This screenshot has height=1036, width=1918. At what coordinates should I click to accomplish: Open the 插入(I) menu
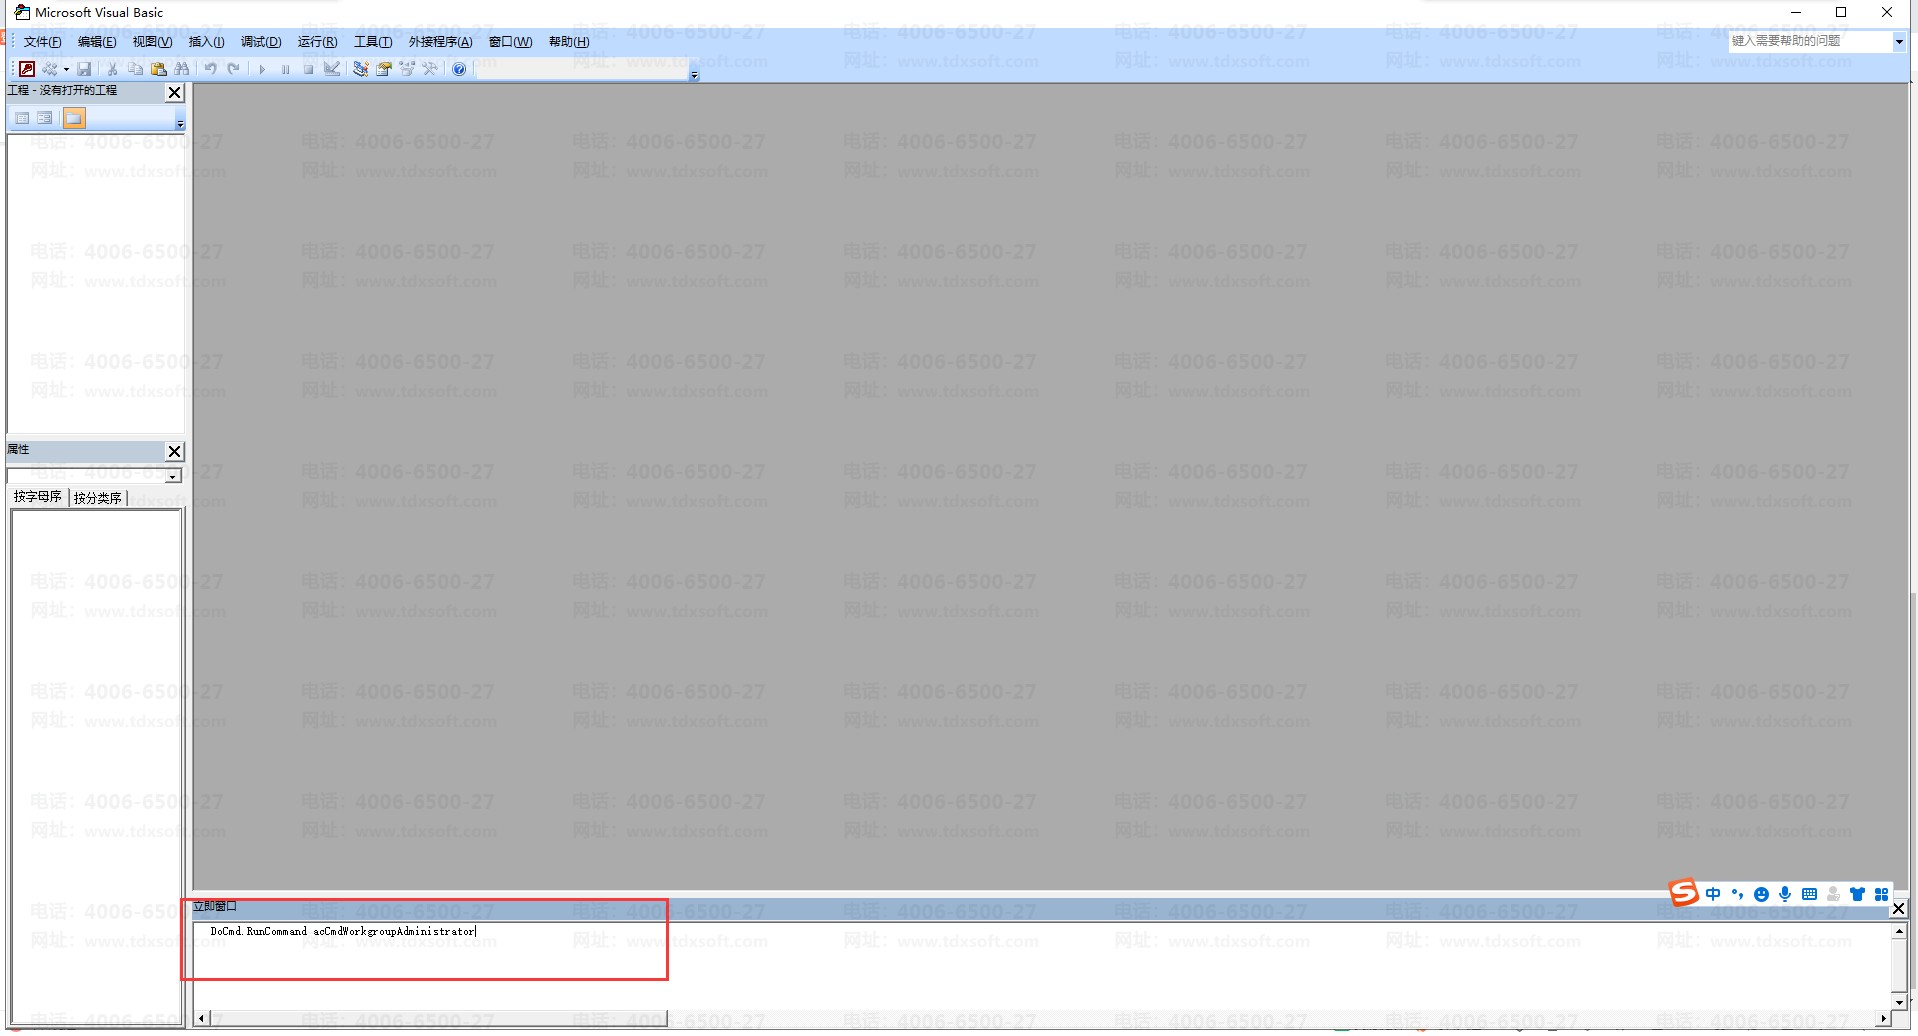click(207, 42)
